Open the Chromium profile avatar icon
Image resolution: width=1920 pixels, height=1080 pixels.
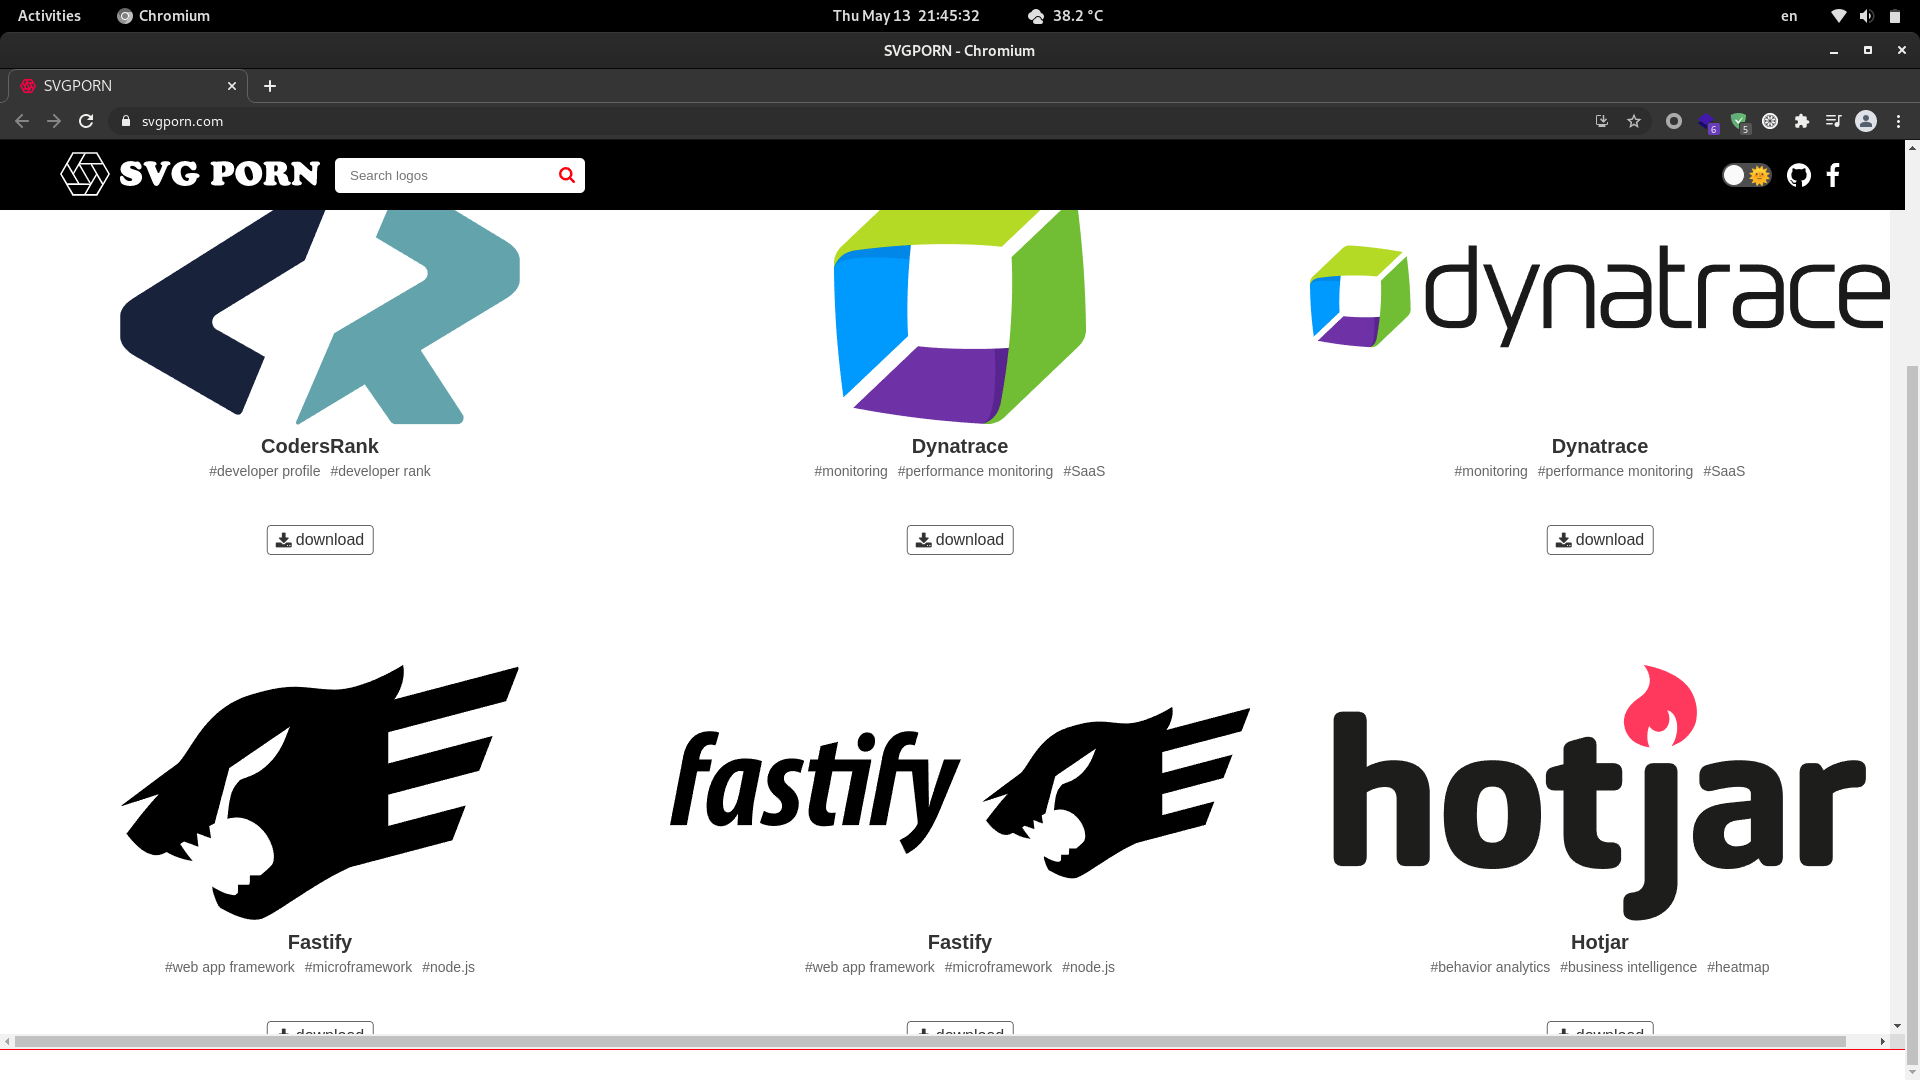tap(1865, 121)
